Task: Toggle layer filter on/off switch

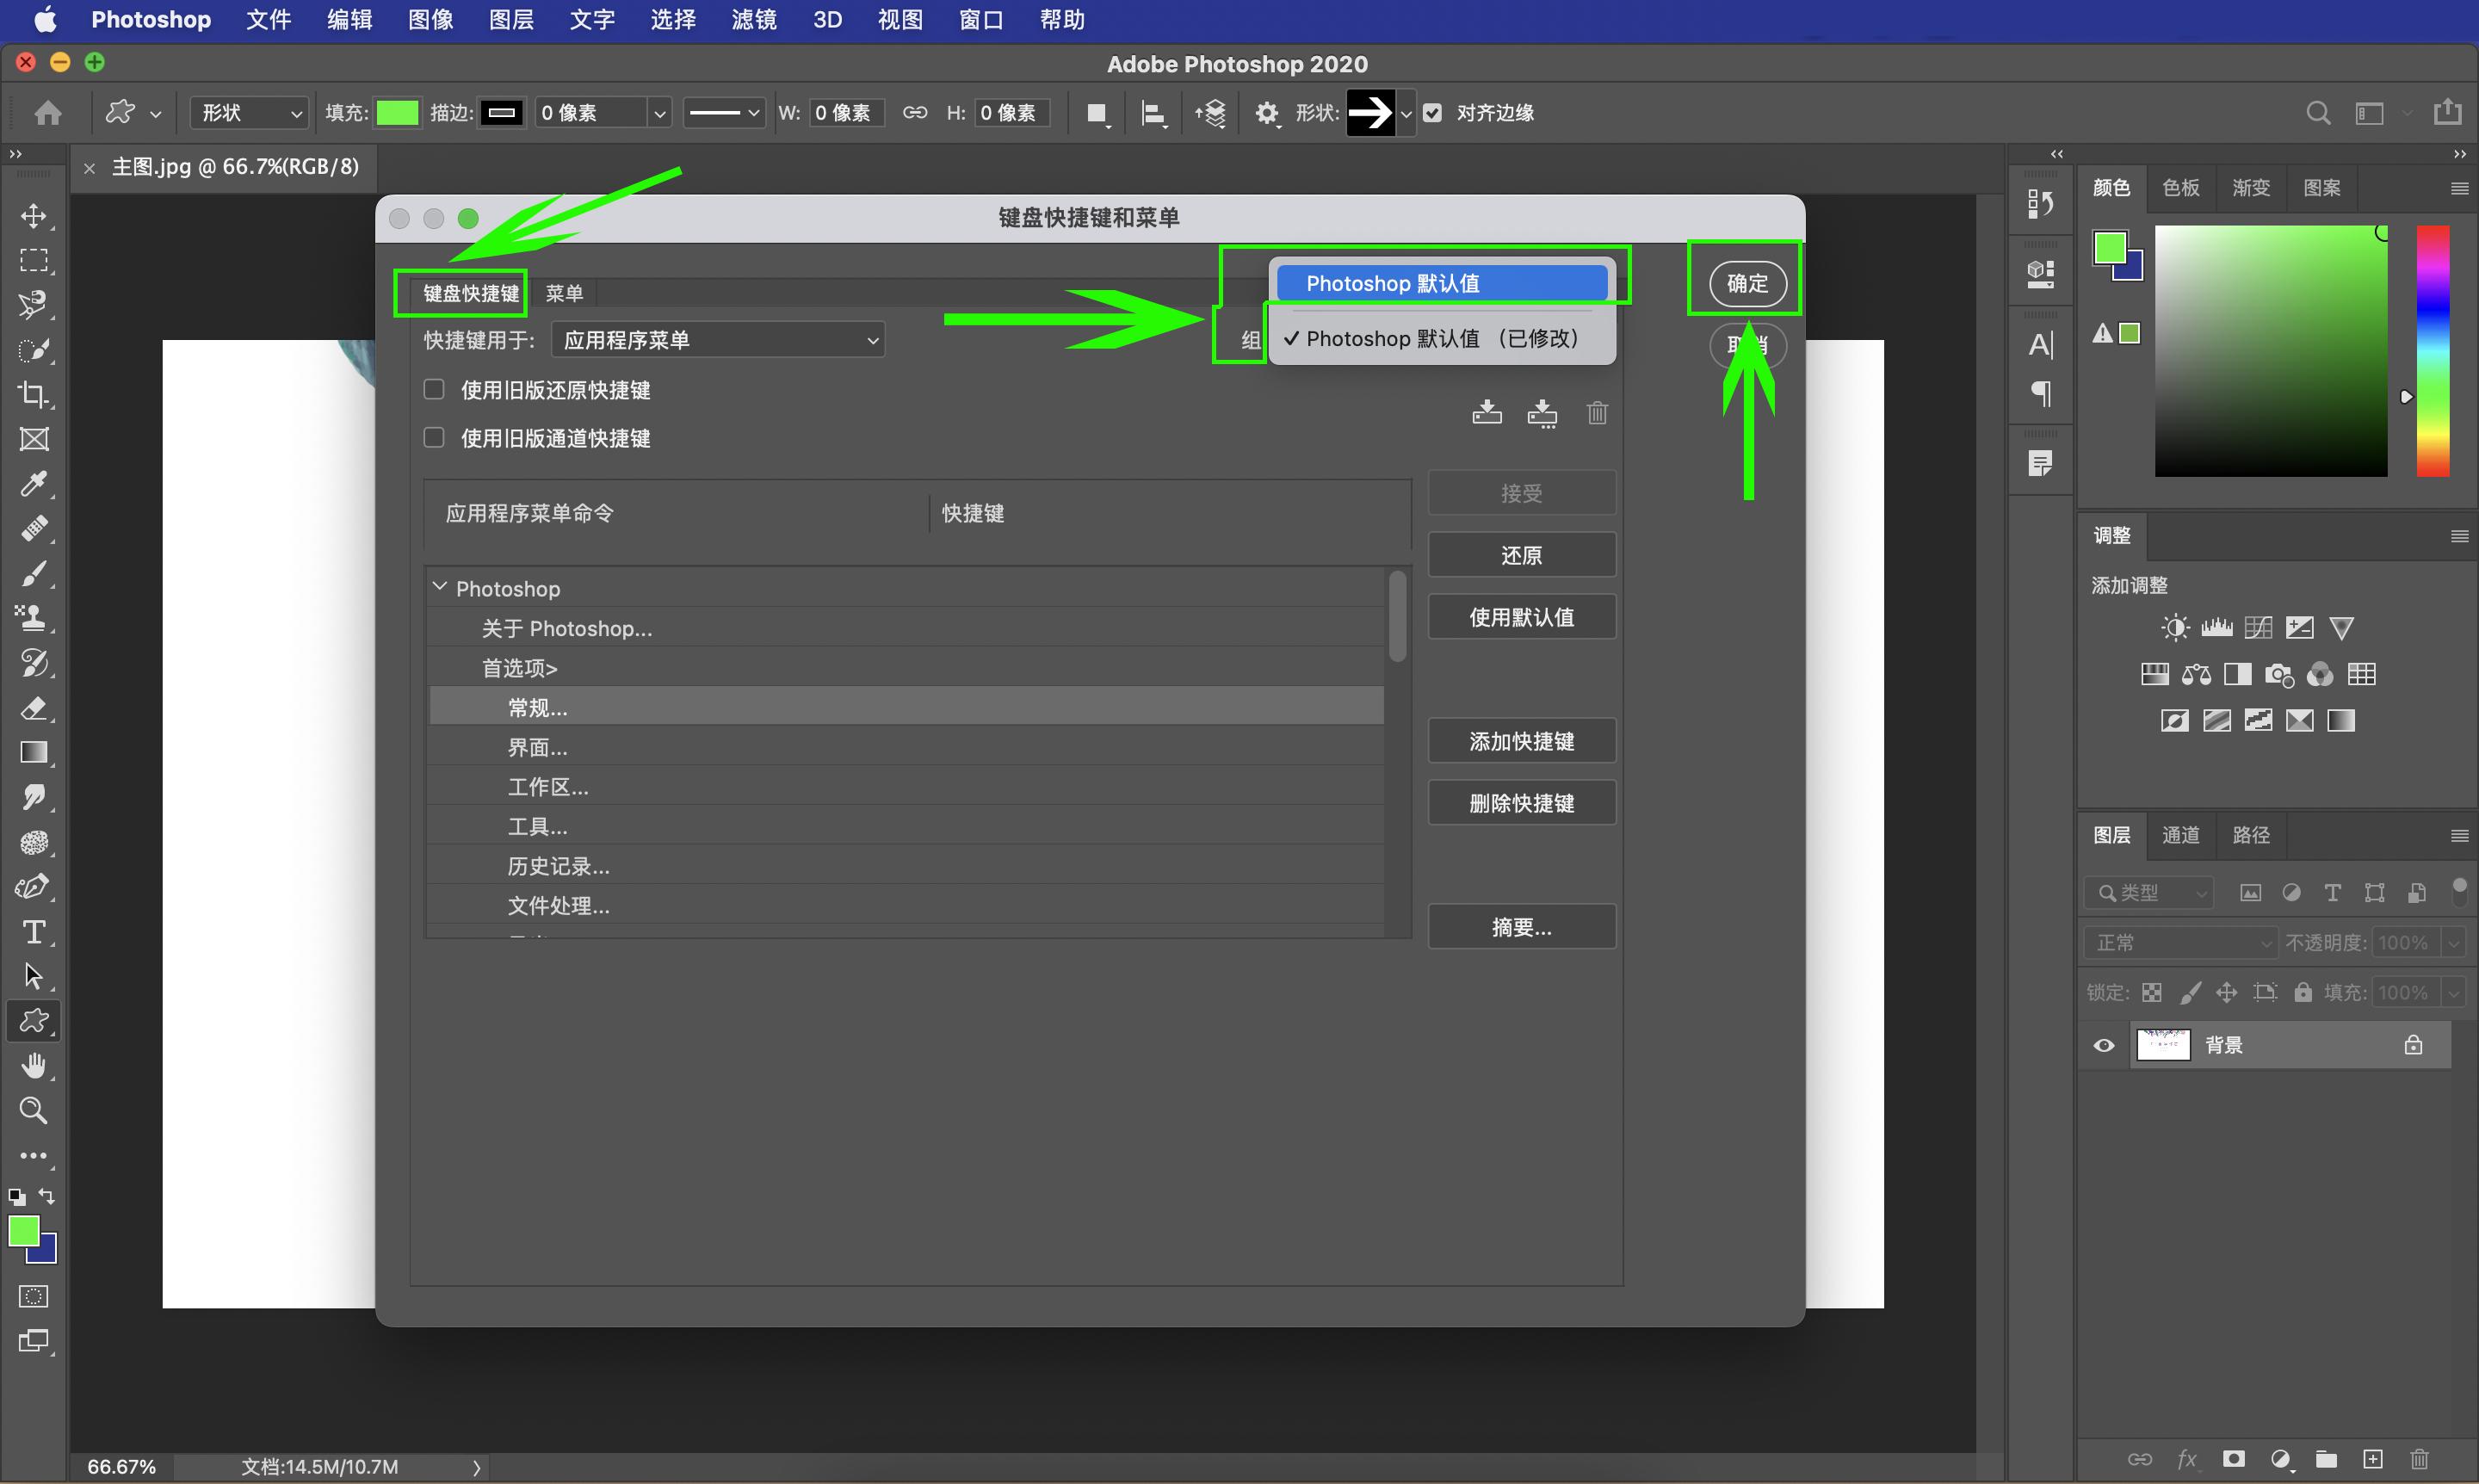Action: tap(2459, 890)
